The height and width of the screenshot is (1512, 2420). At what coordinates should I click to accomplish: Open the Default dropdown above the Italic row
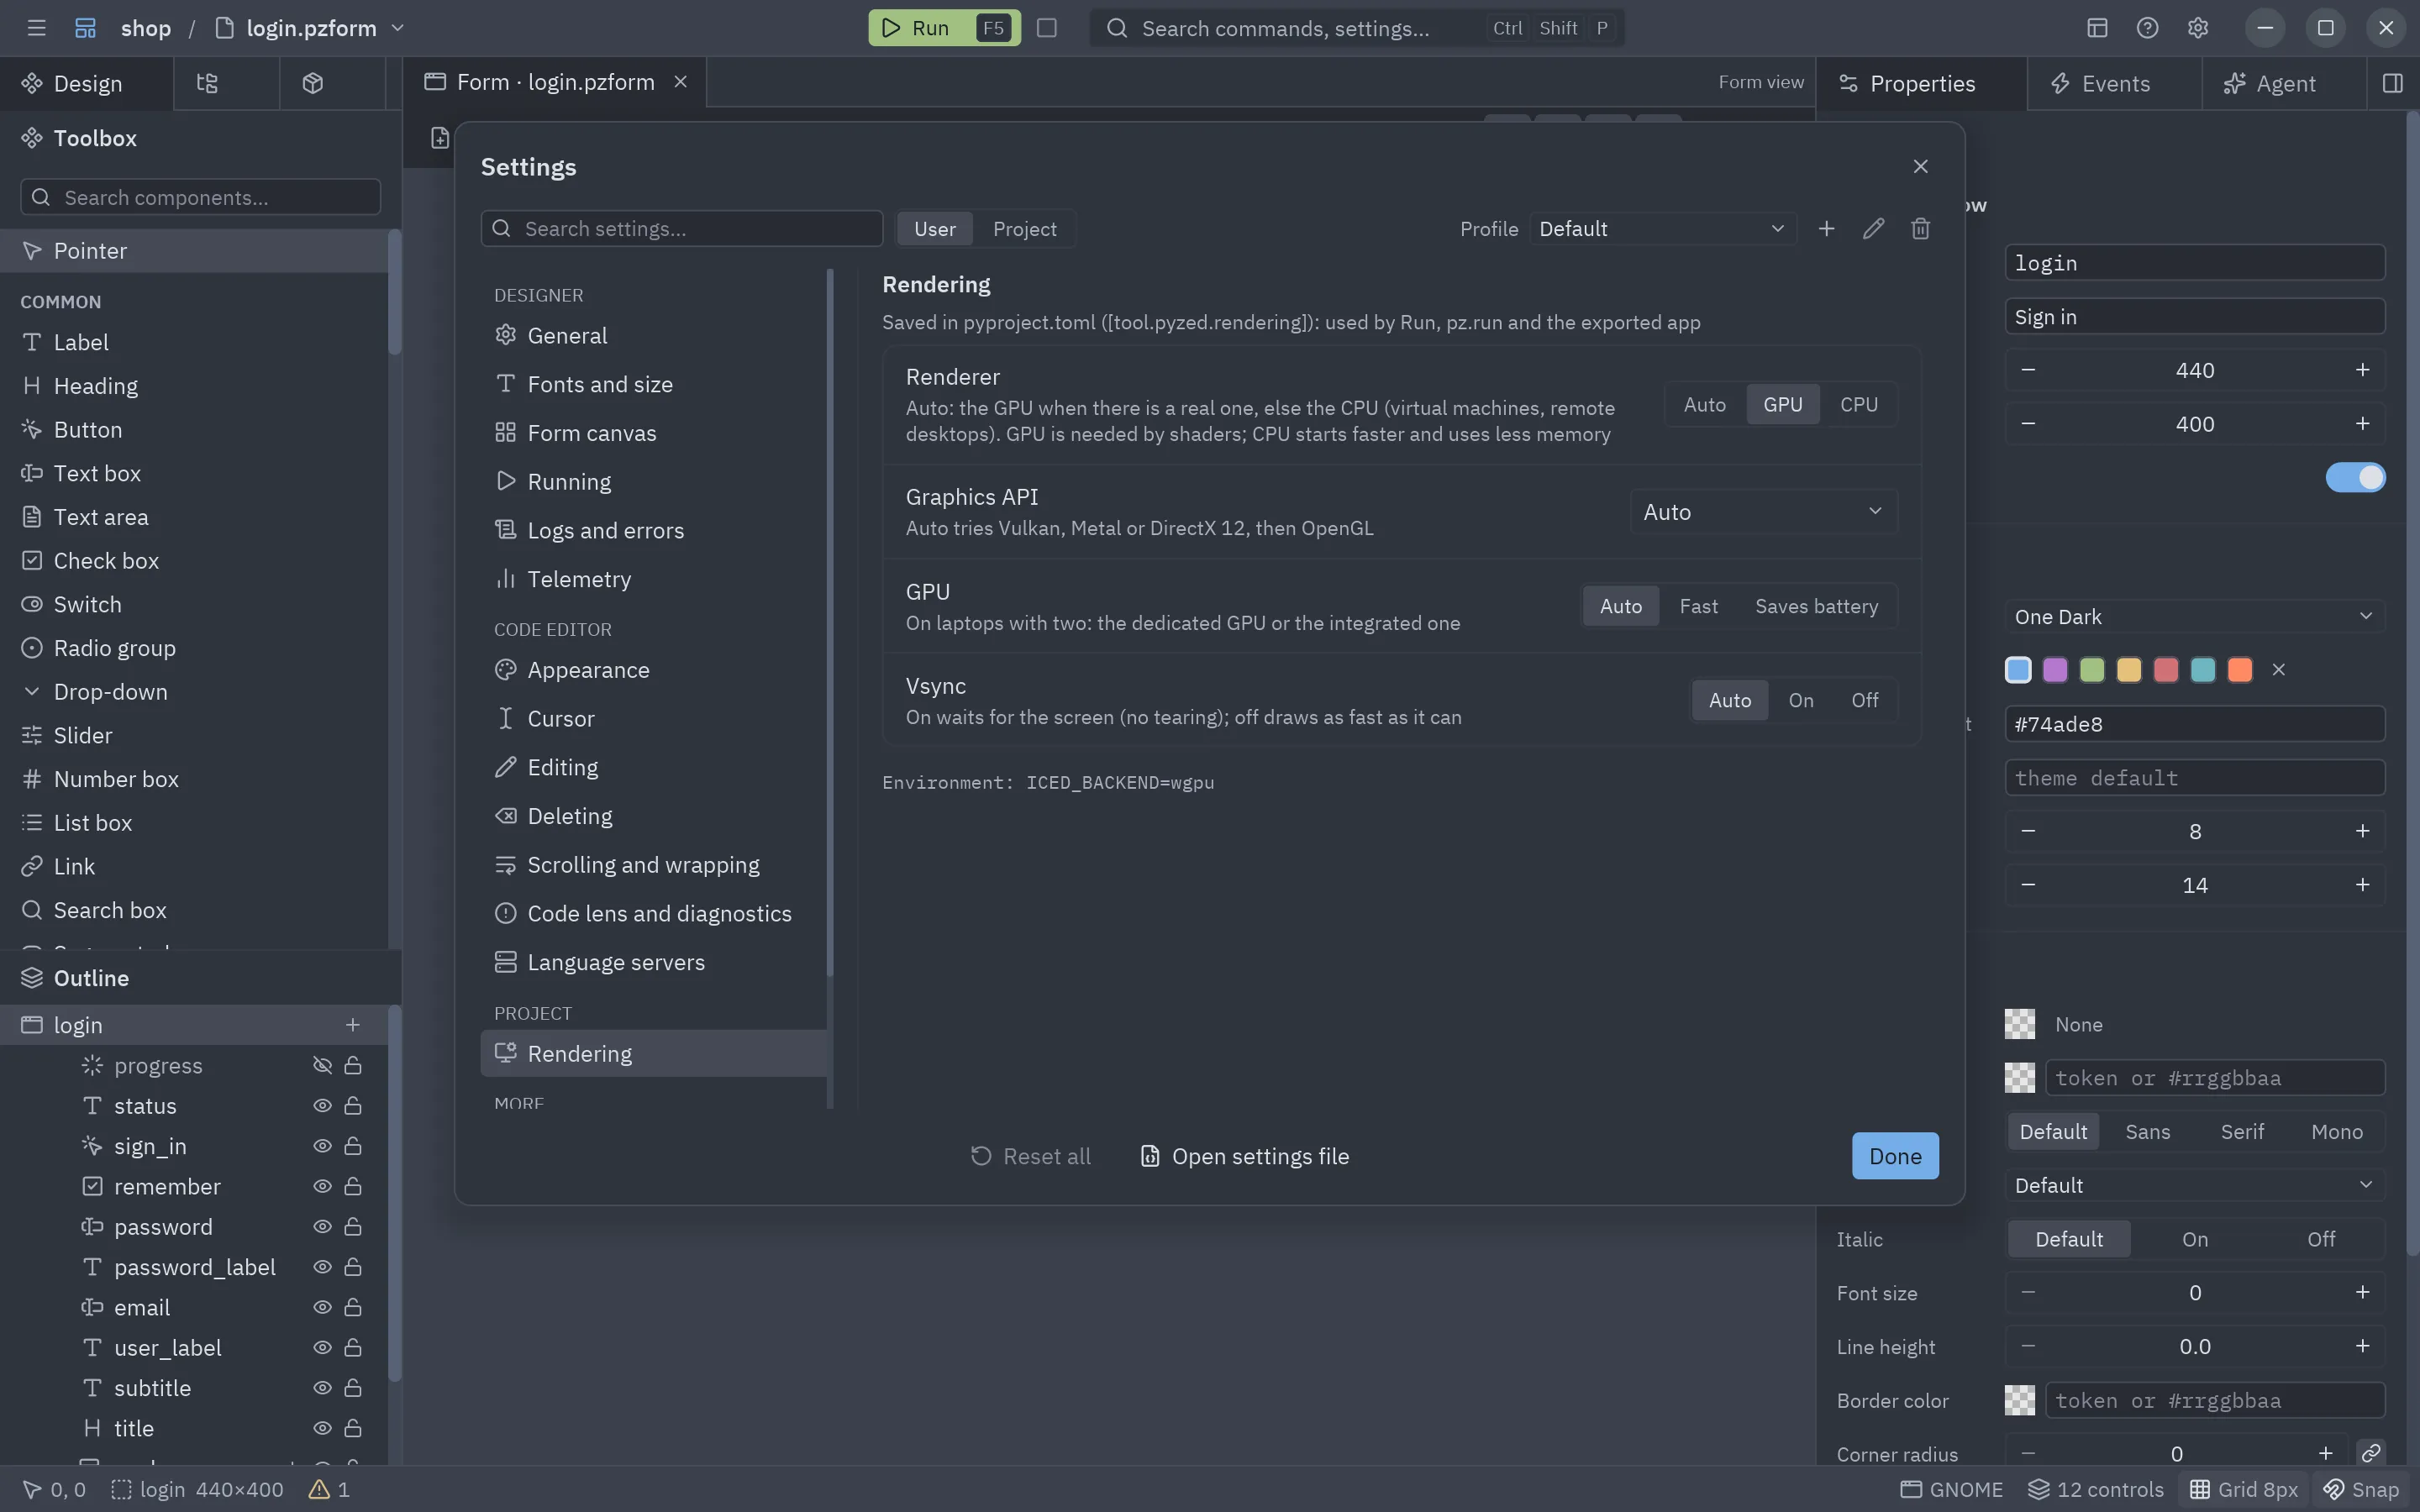pos(2194,1186)
